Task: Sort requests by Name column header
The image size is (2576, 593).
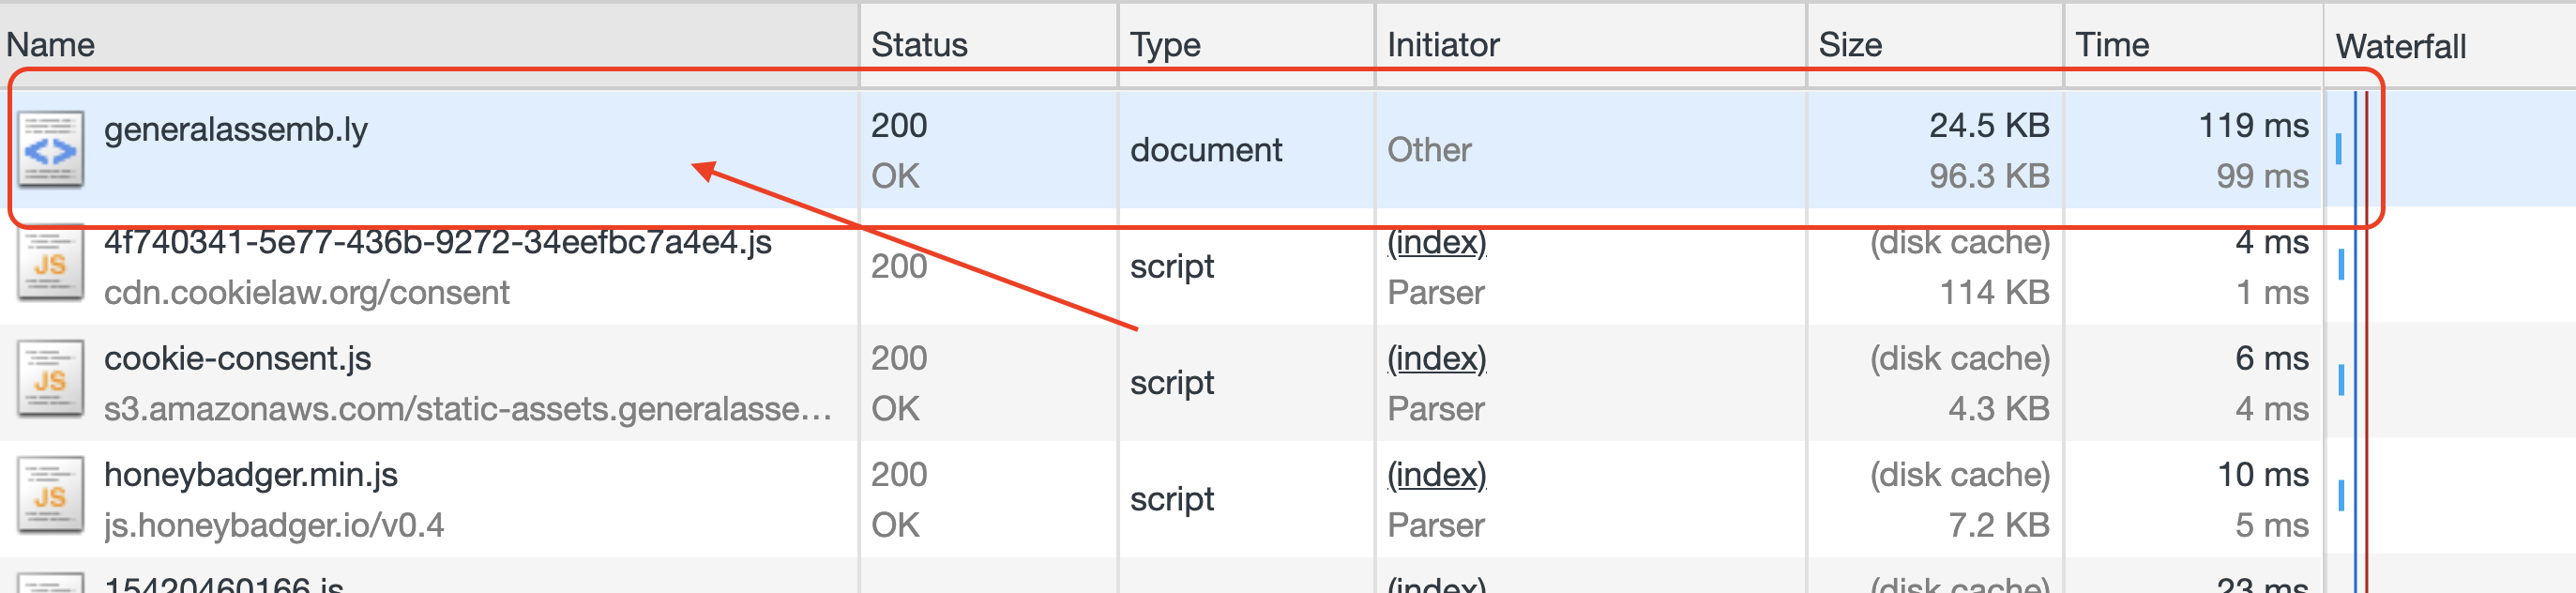Action: click(x=50, y=45)
